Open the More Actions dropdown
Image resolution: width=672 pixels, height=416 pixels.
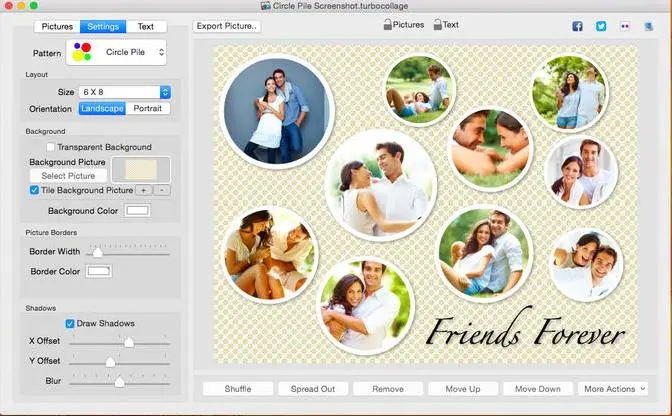tap(614, 388)
